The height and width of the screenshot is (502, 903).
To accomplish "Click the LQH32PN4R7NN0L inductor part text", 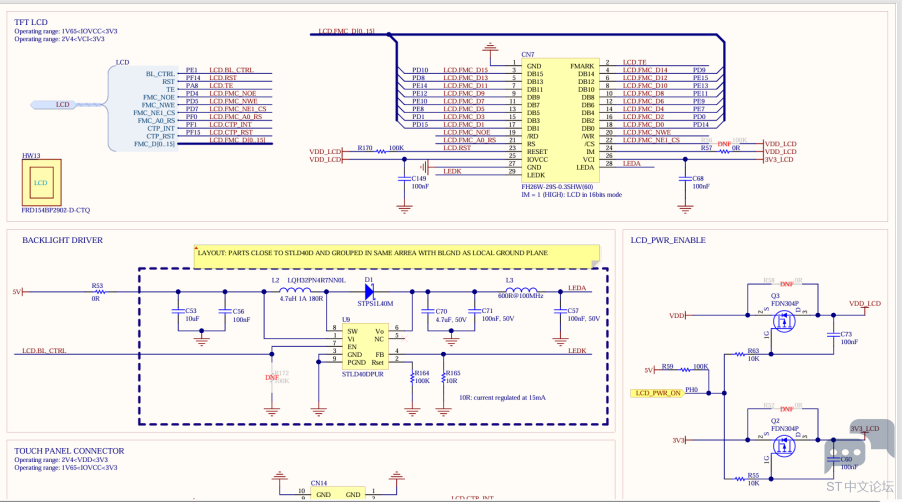I will 316,280.
